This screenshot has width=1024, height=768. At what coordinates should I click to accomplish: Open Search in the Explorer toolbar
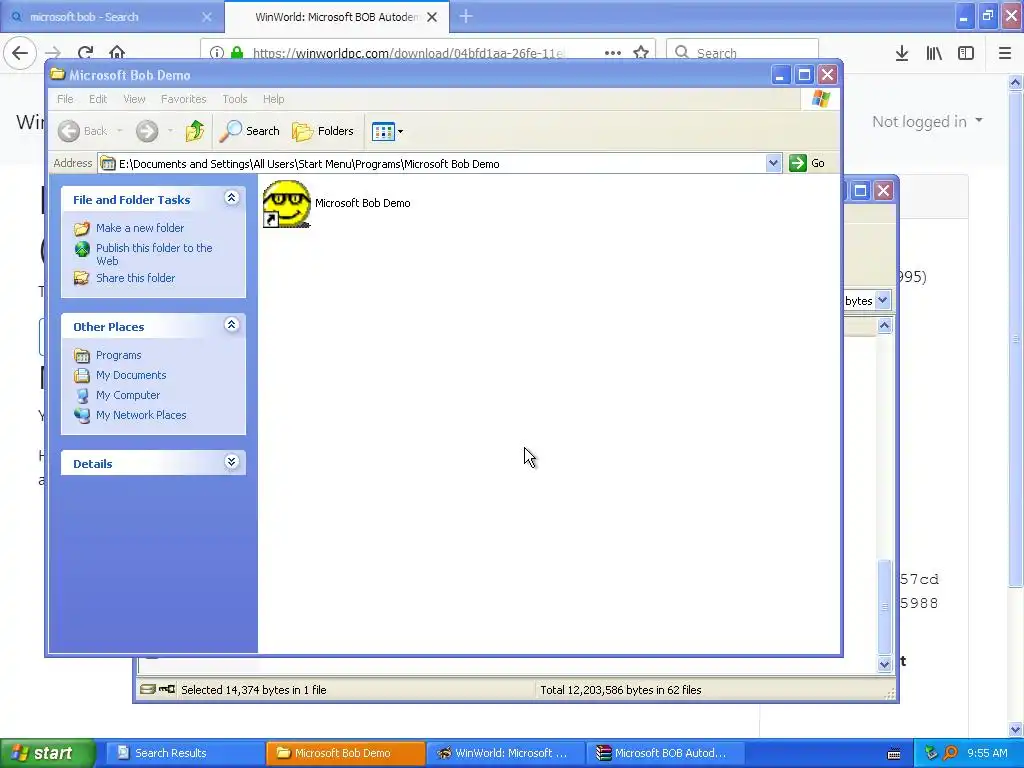tap(249, 131)
